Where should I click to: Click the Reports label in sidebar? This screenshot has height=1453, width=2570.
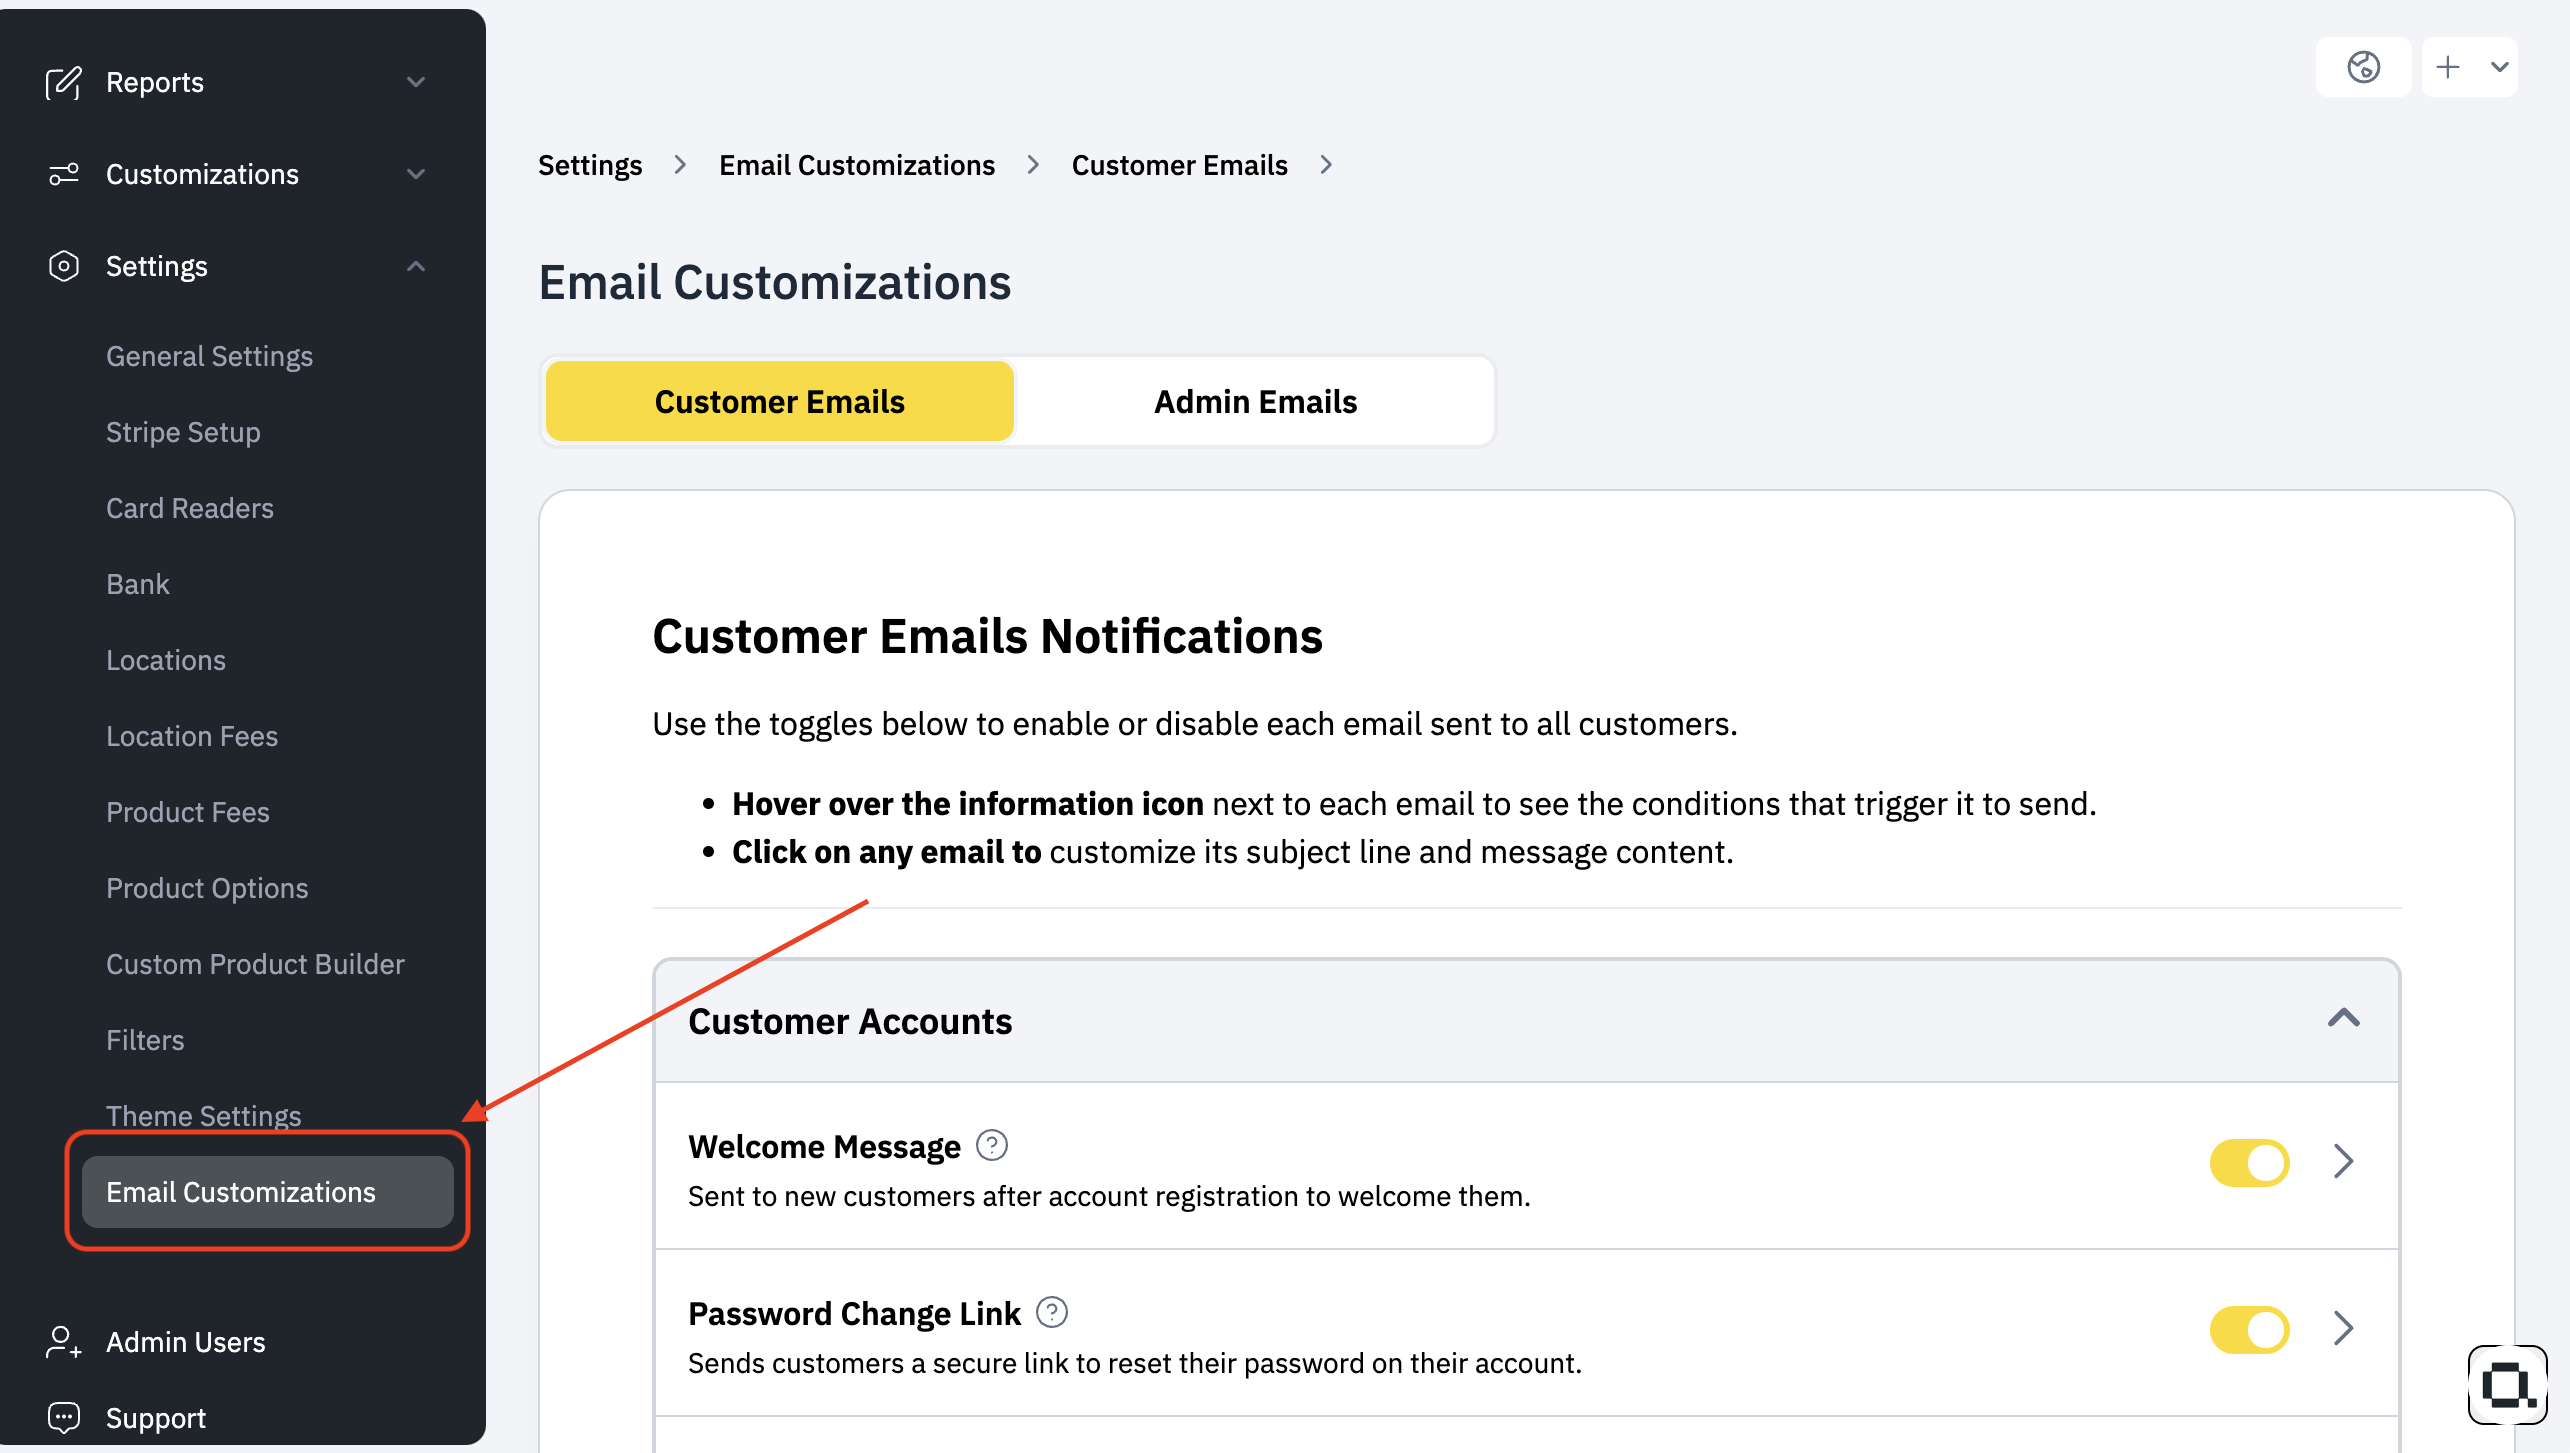tap(155, 83)
